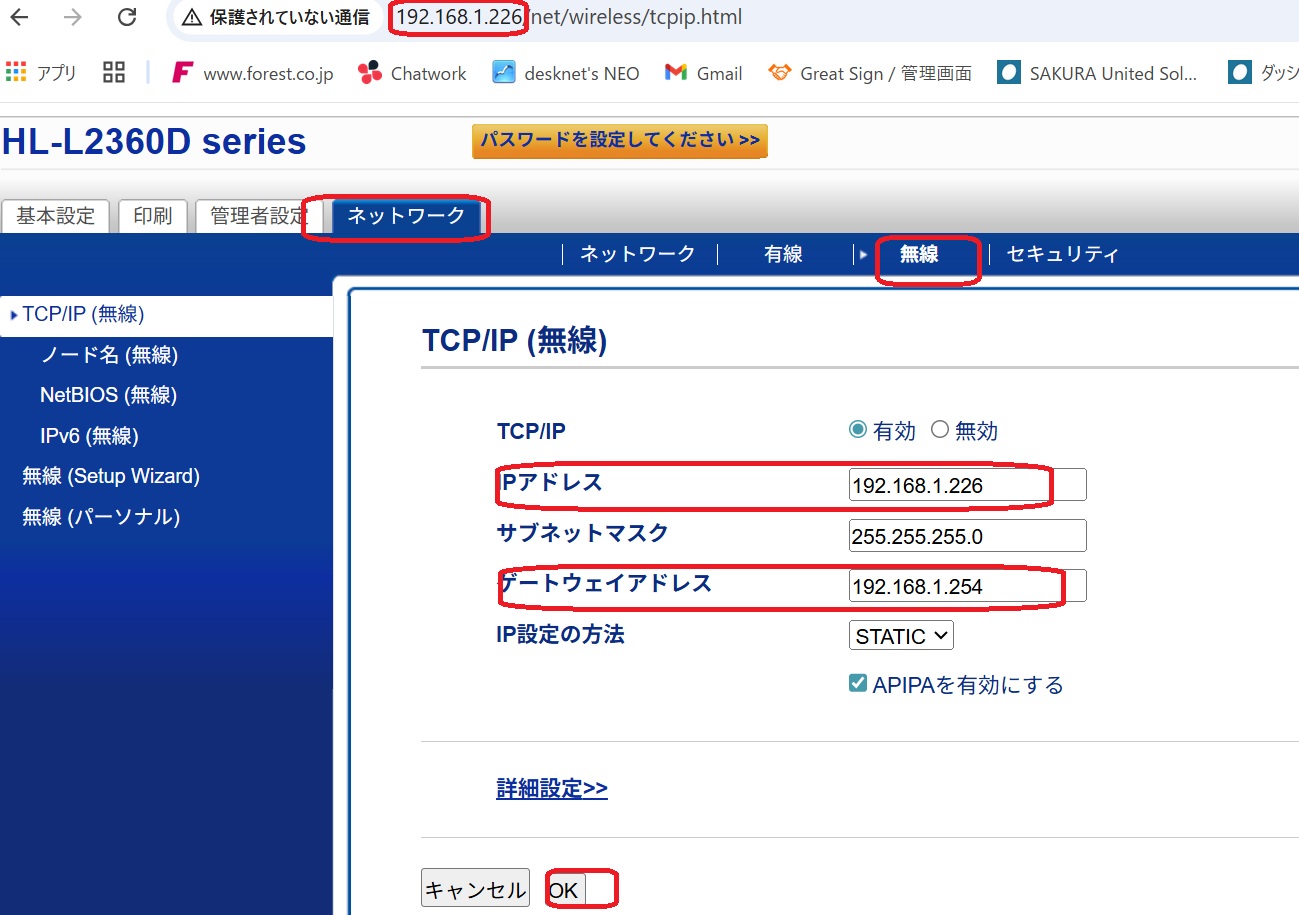1299x915 pixels.
Task: Open the Chatwork bookmark
Action: [x=412, y=73]
